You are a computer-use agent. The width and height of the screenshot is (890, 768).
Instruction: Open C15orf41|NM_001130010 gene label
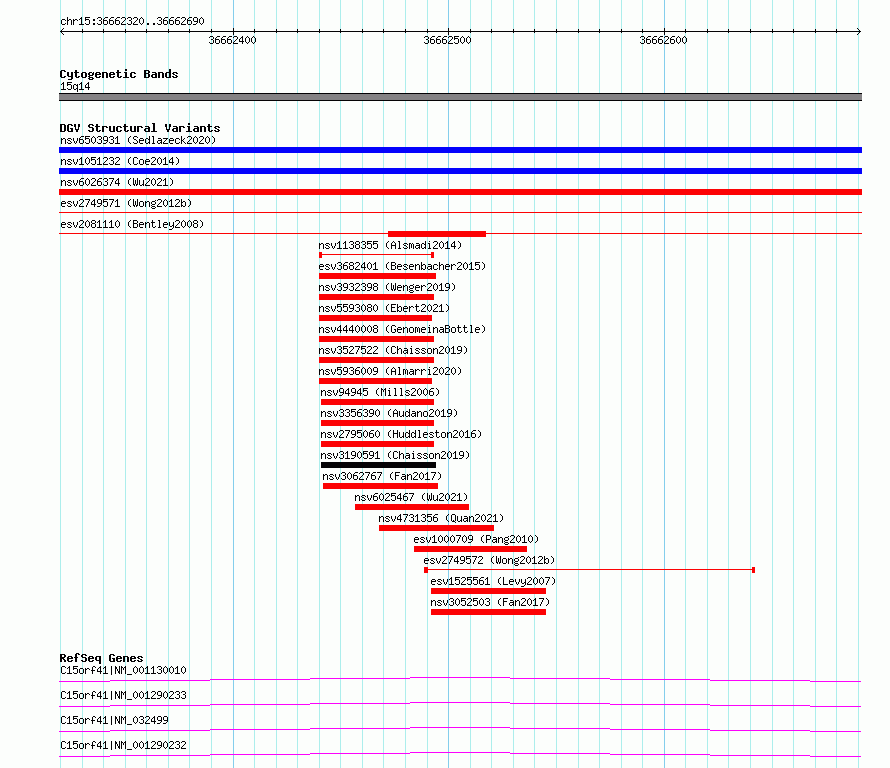123,670
